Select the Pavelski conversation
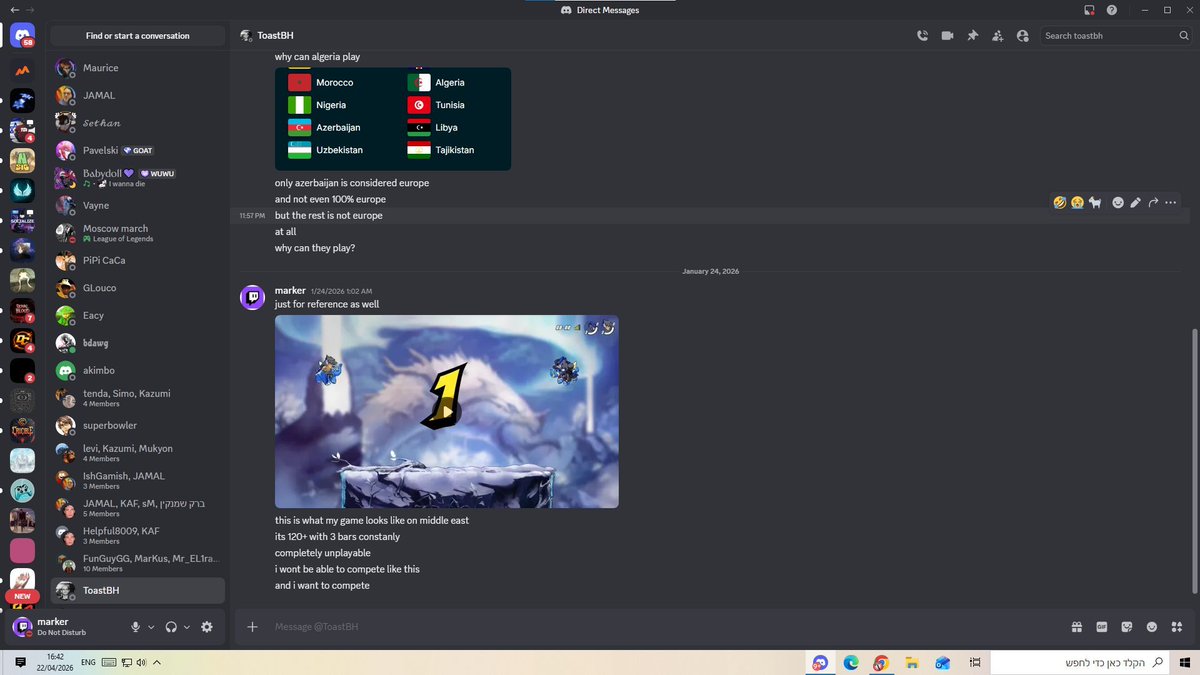 [137, 150]
